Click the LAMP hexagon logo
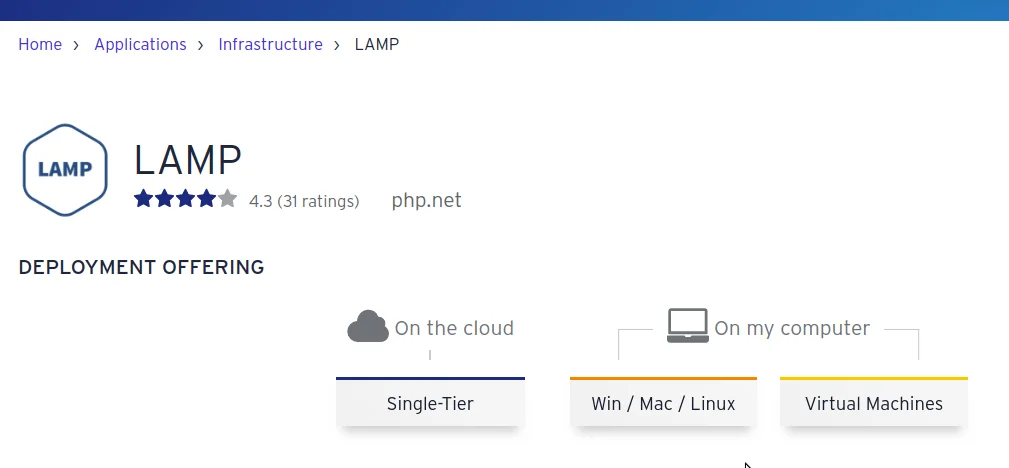1009x468 pixels. pyautogui.click(x=65, y=170)
